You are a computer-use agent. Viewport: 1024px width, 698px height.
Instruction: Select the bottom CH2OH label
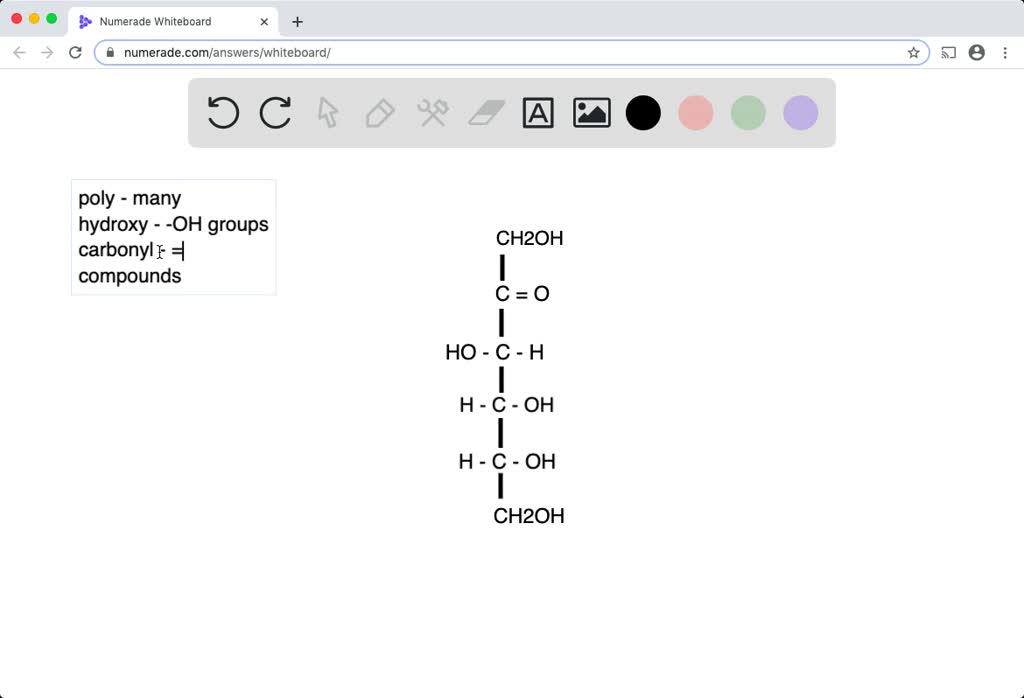coord(529,516)
